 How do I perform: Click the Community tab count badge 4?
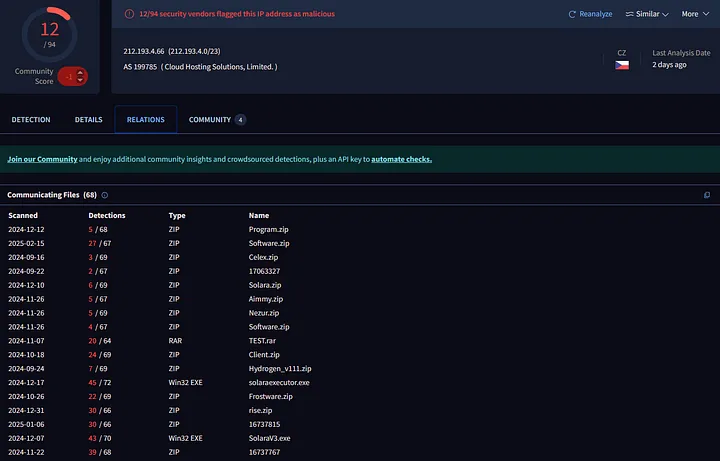[240, 120]
